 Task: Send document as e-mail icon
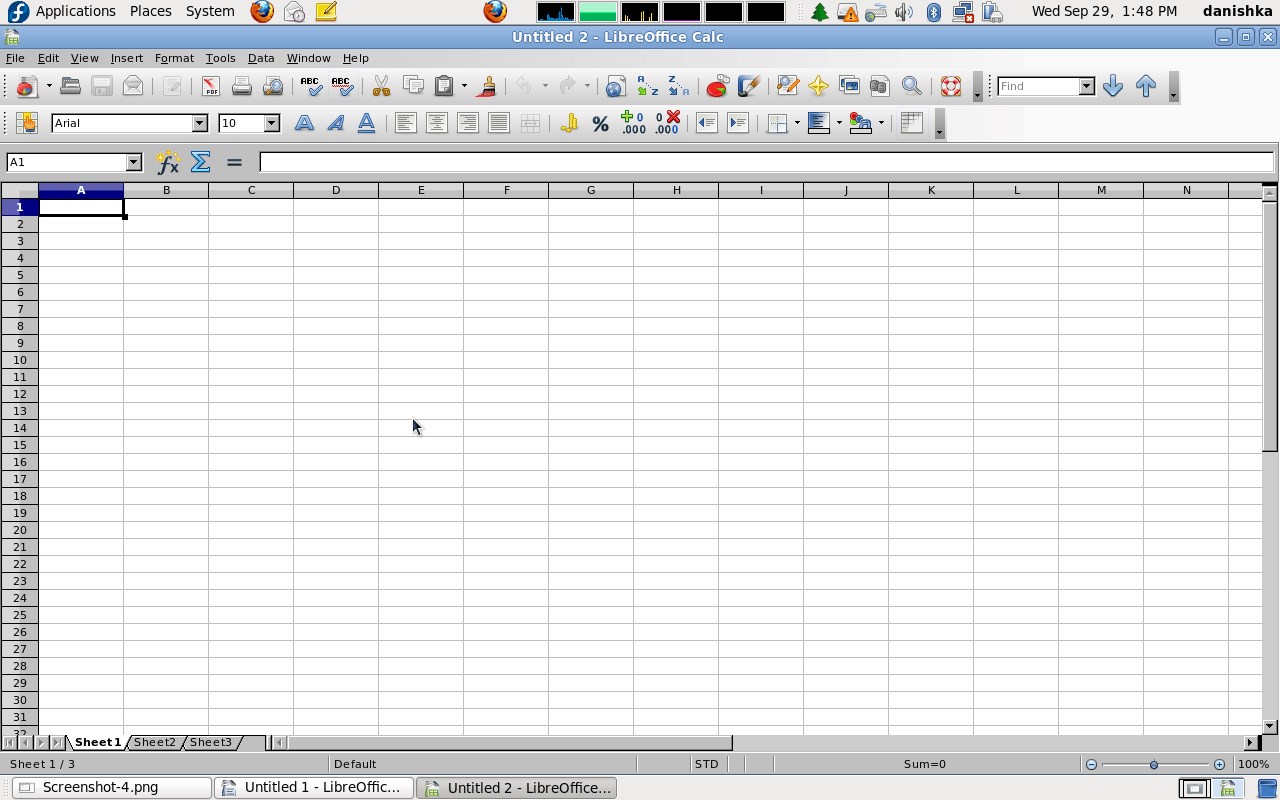tap(132, 86)
